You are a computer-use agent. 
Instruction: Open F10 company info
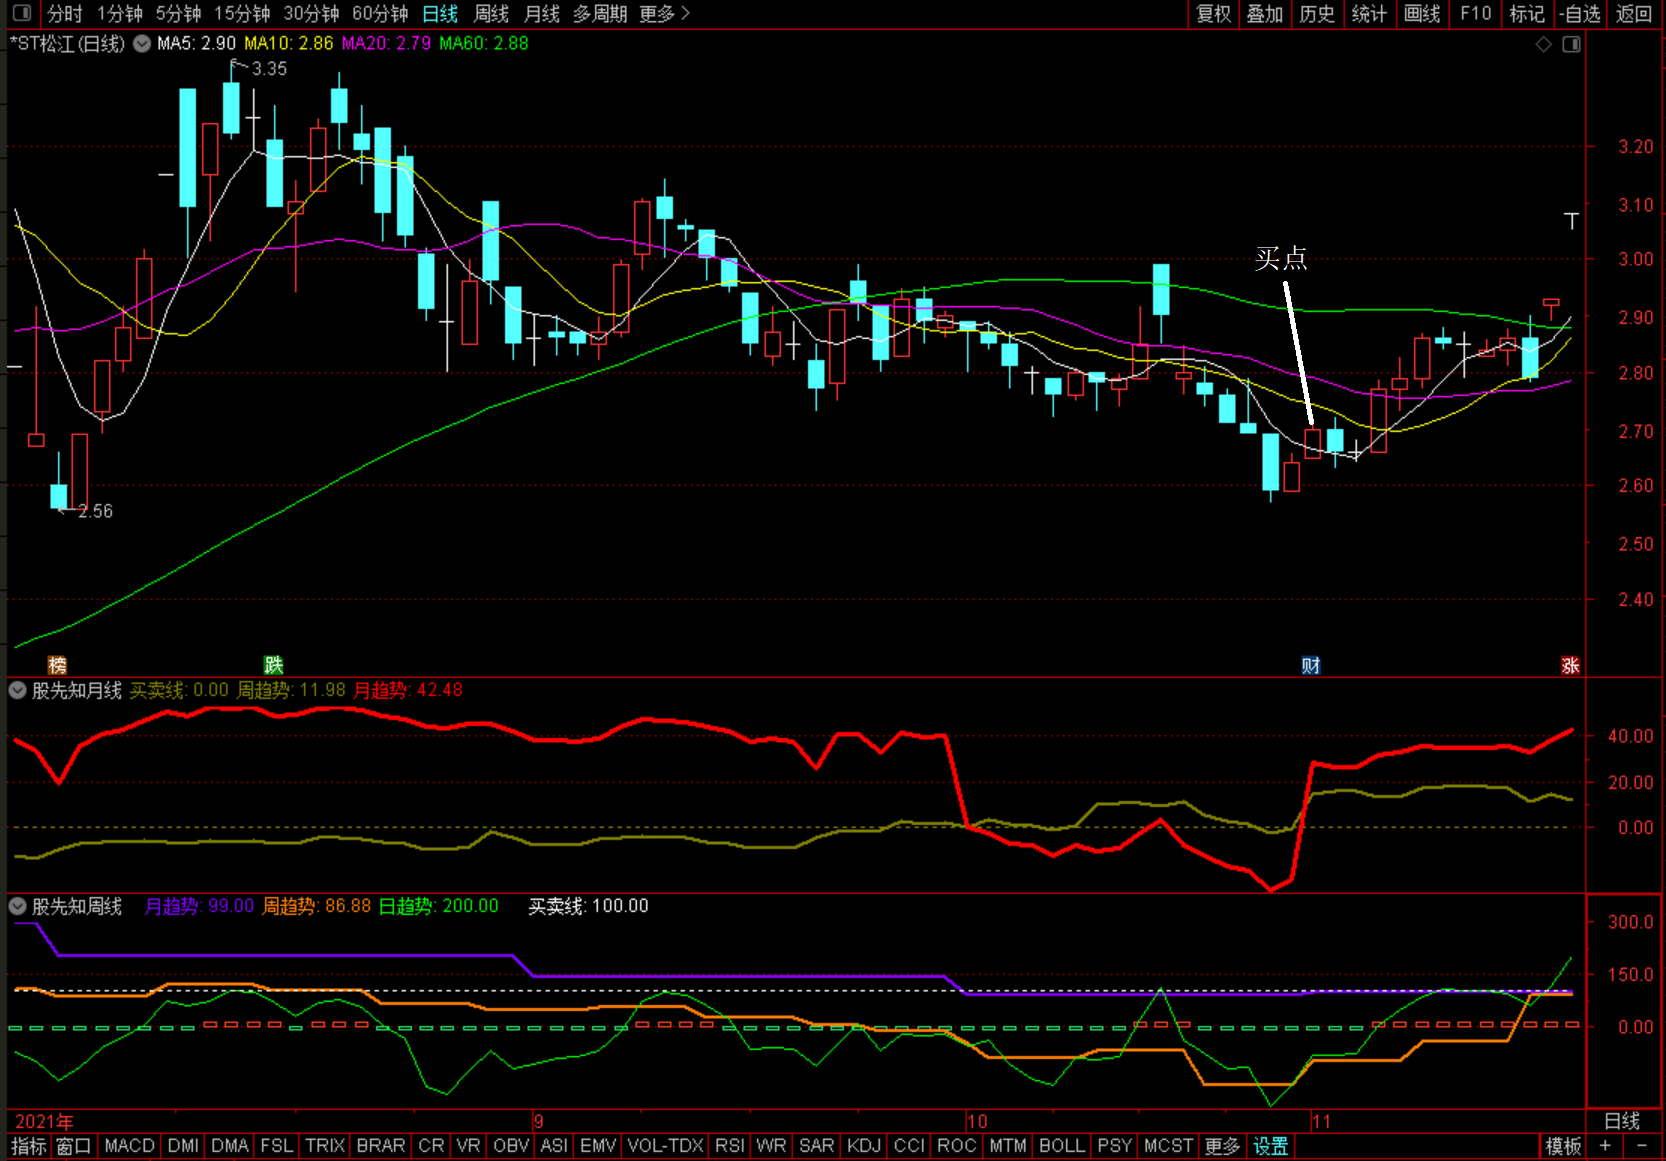click(1475, 13)
